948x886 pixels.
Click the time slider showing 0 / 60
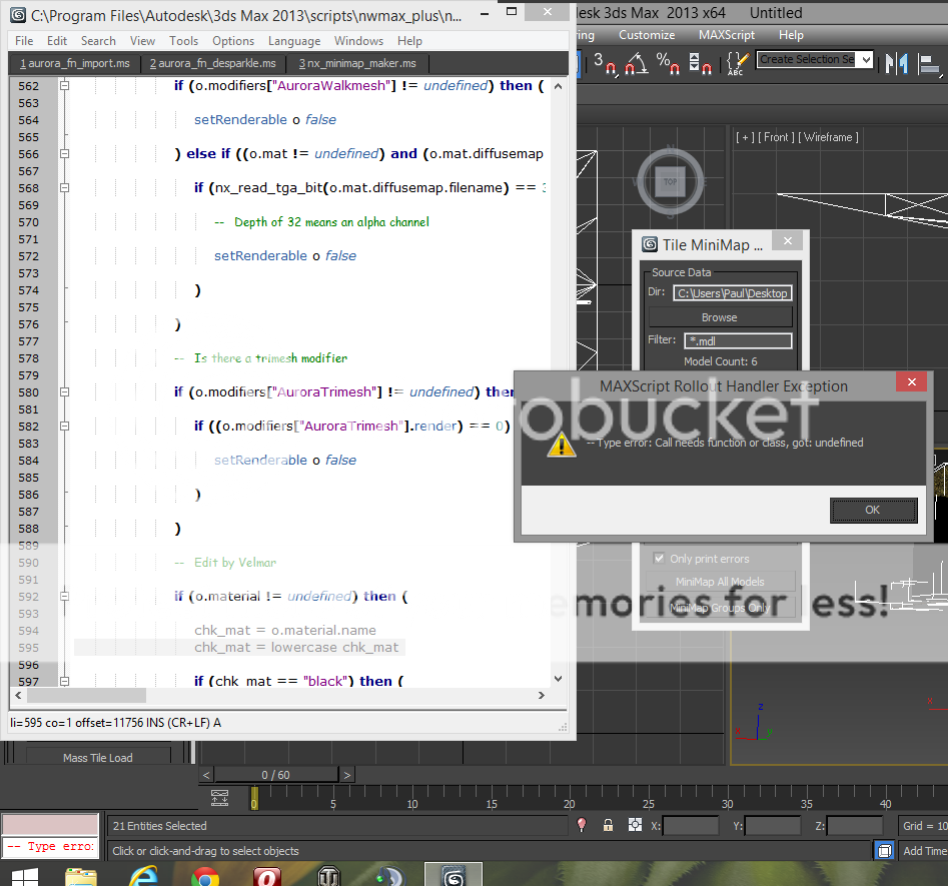click(276, 775)
